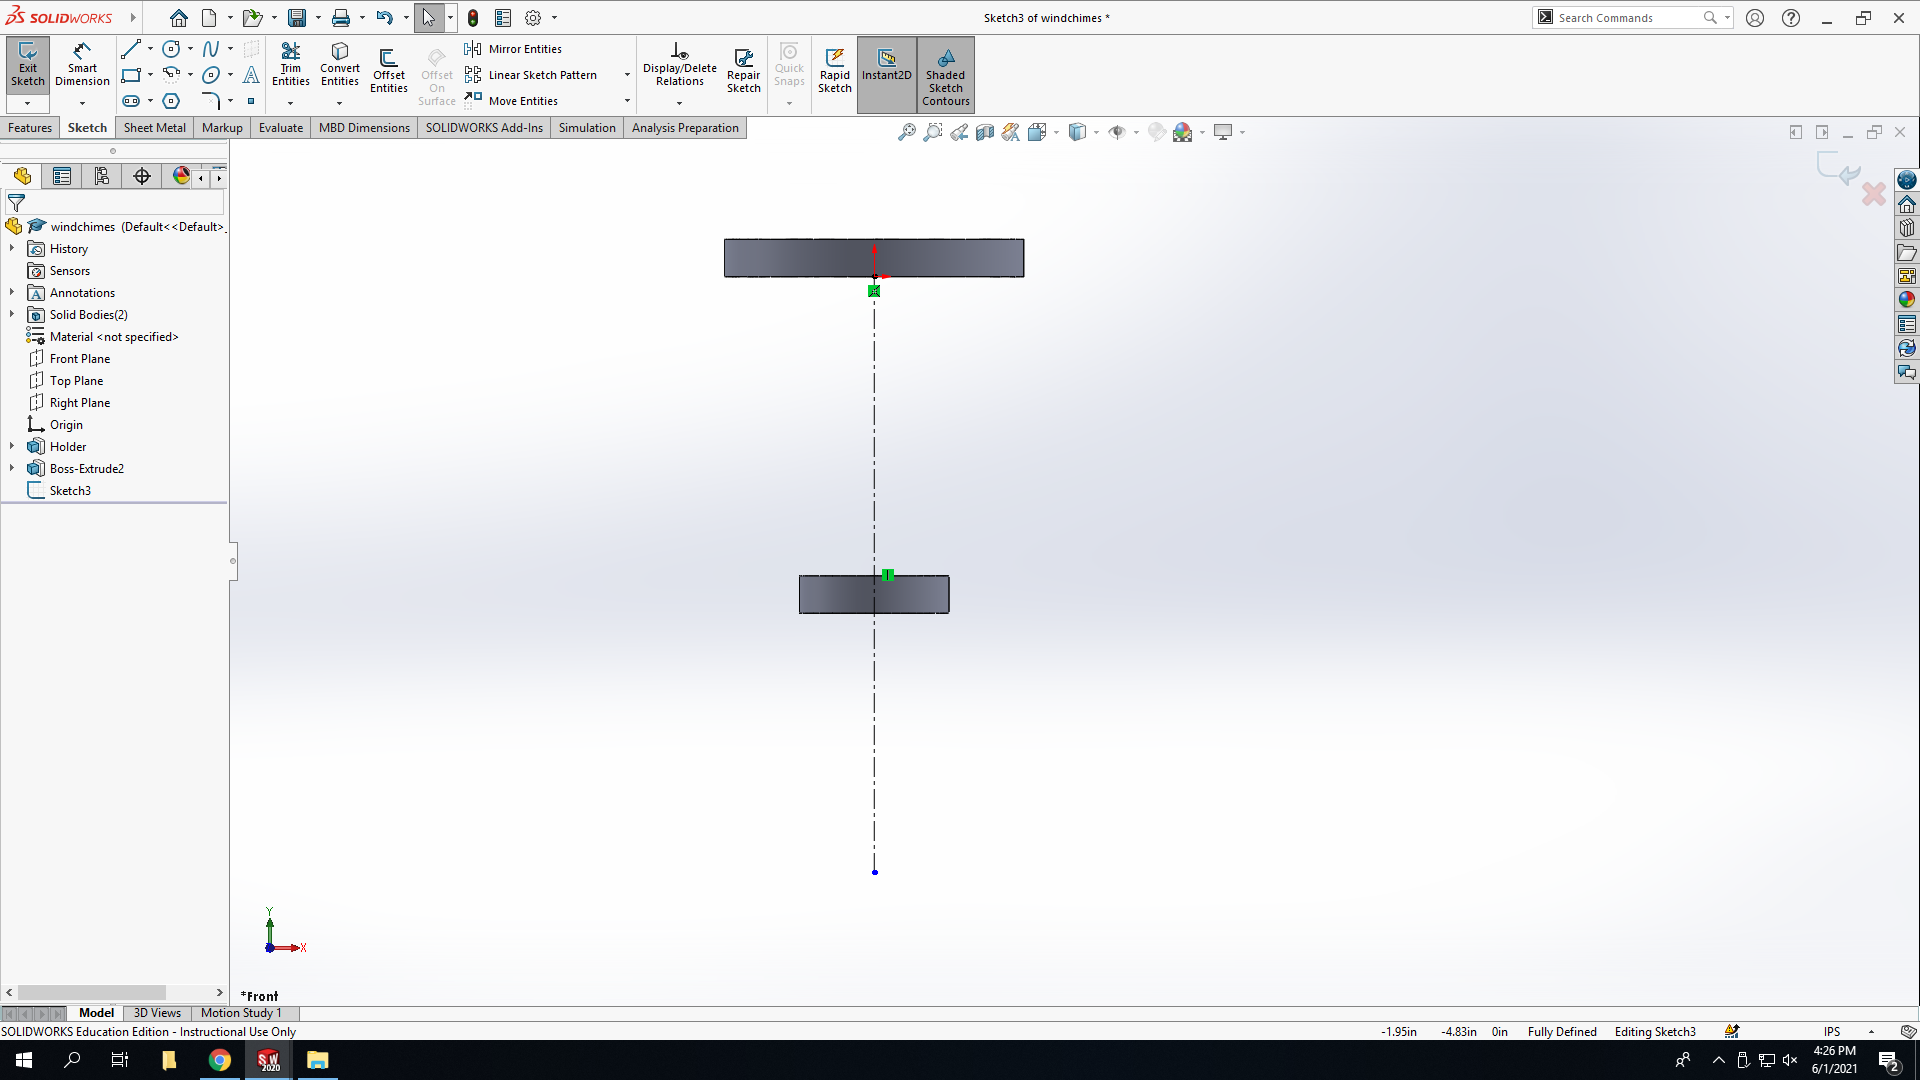Open the 3D Views tab
Image resolution: width=1920 pixels, height=1080 pixels.
157,1013
